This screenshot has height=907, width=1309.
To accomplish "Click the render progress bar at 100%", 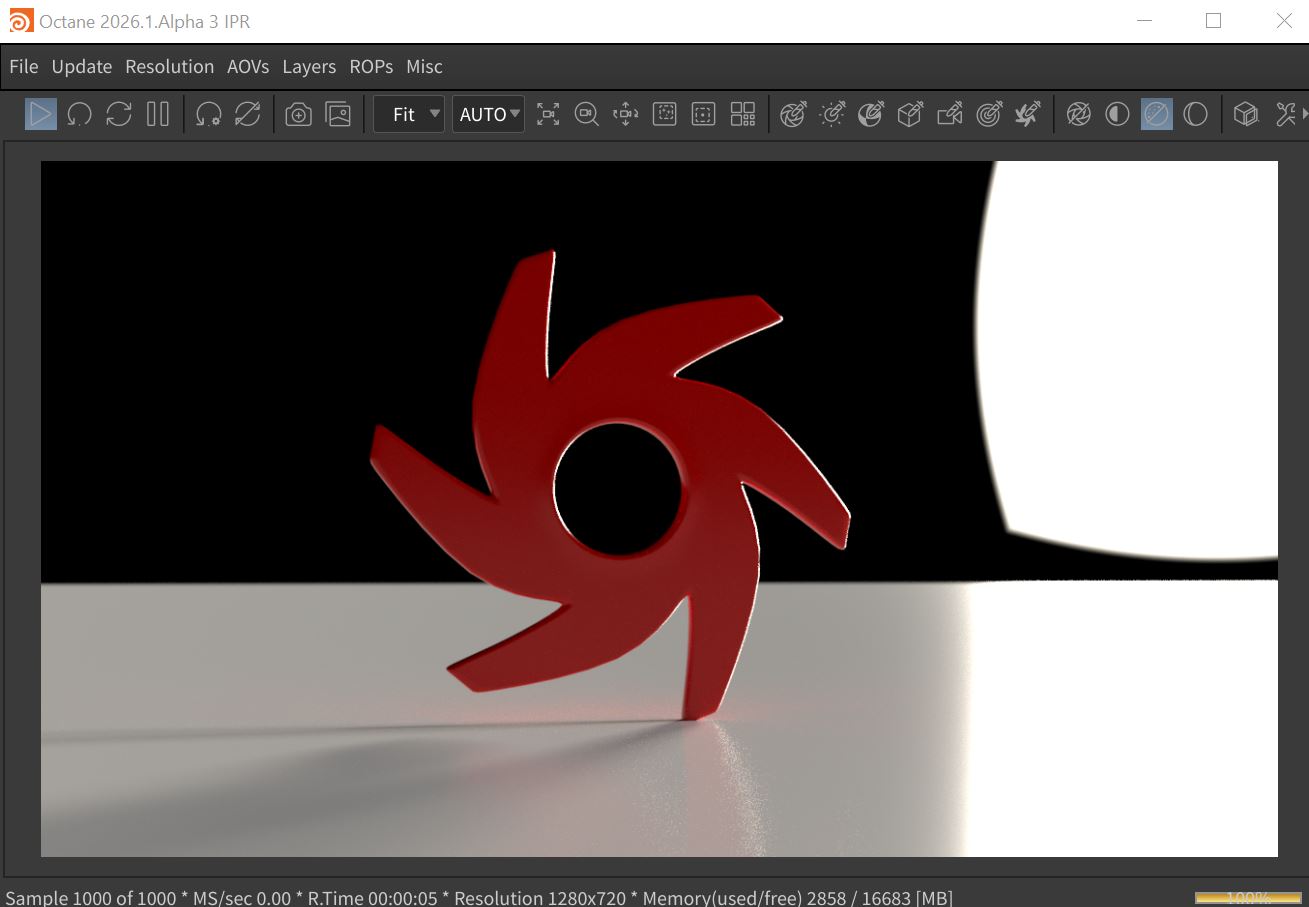I will click(x=1247, y=898).
